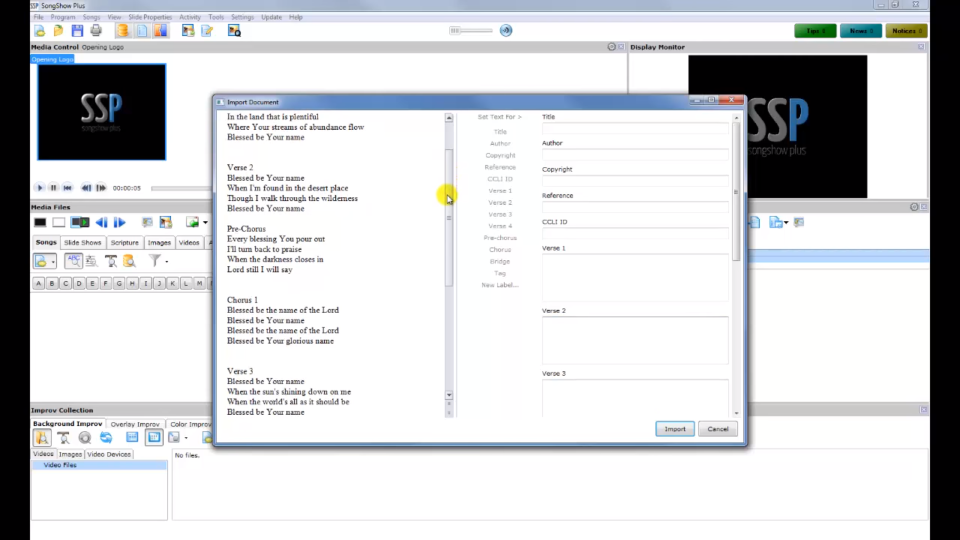Screen dimensions: 960x540
Task: Pause the media playback
Action: pos(53,188)
